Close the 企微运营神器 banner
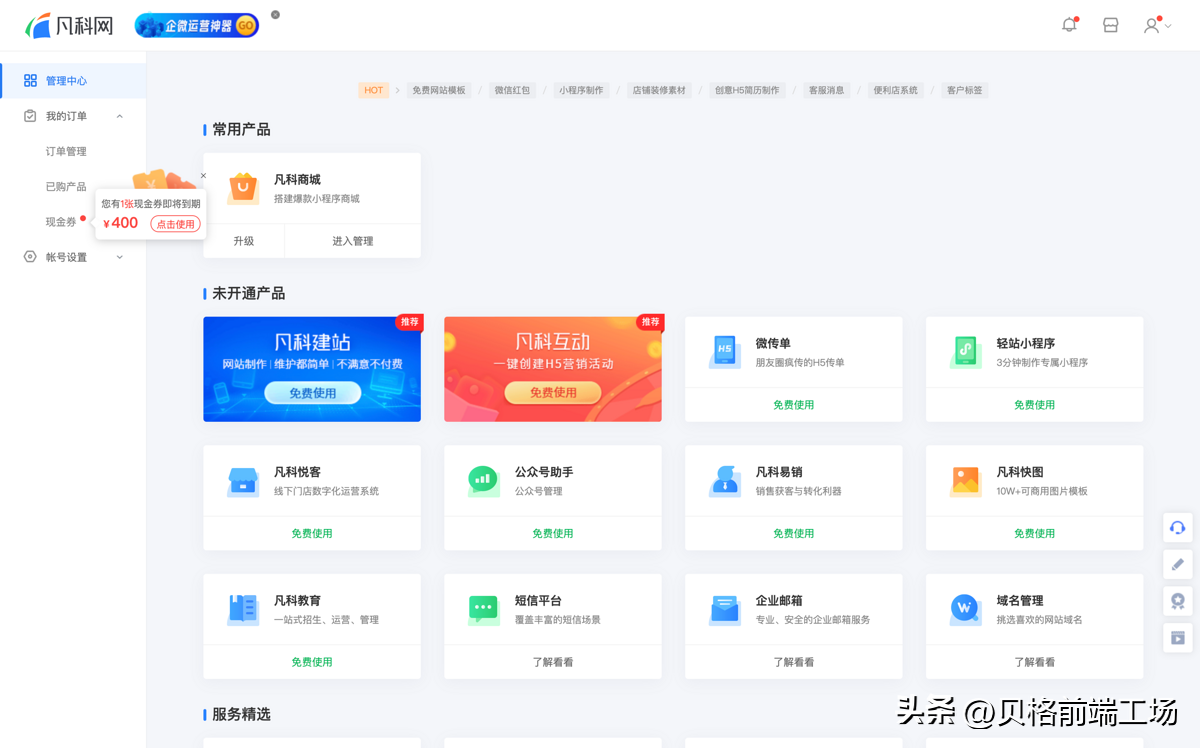The image size is (1200, 748). pos(275,15)
